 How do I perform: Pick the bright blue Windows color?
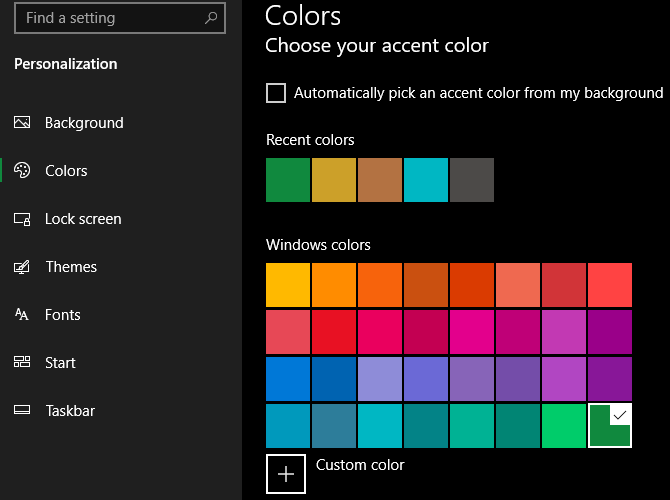(288, 379)
